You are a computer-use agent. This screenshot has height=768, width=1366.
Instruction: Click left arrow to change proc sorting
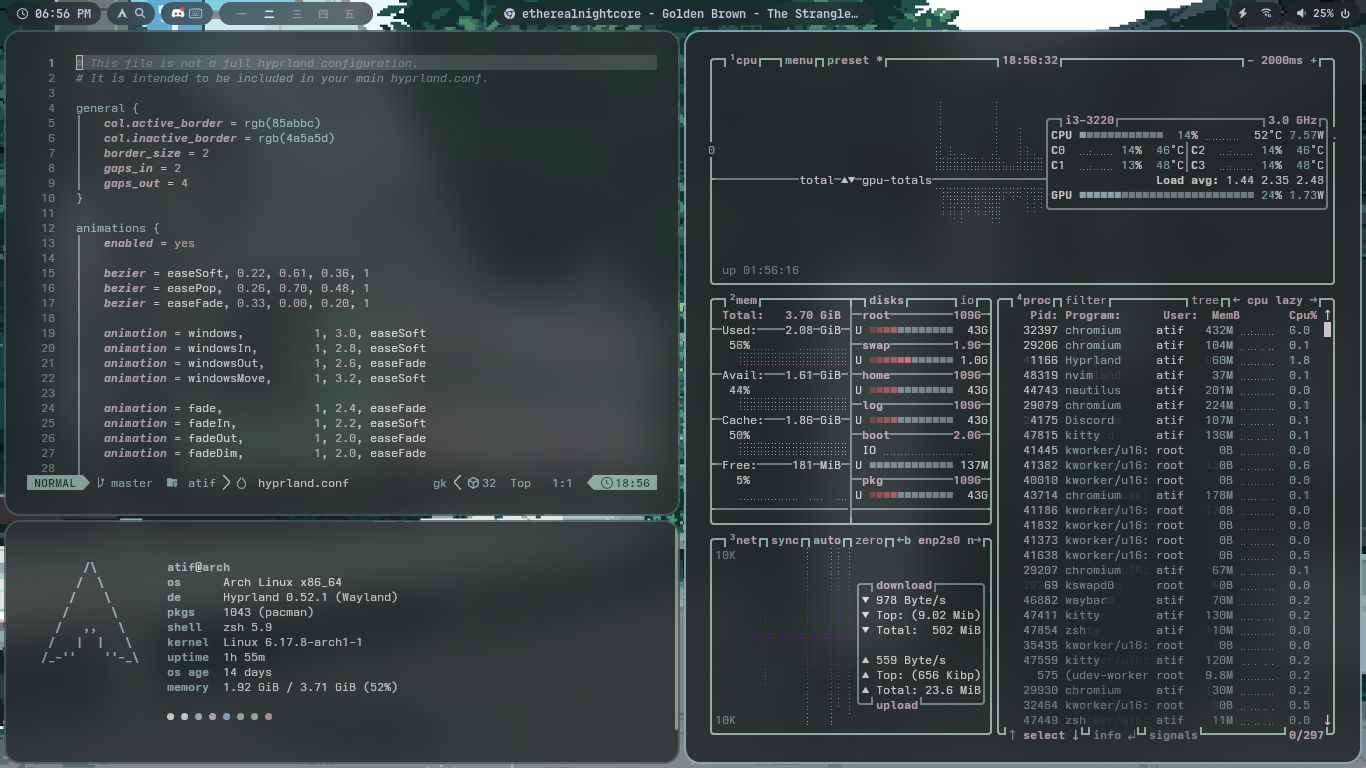pyautogui.click(x=1237, y=300)
